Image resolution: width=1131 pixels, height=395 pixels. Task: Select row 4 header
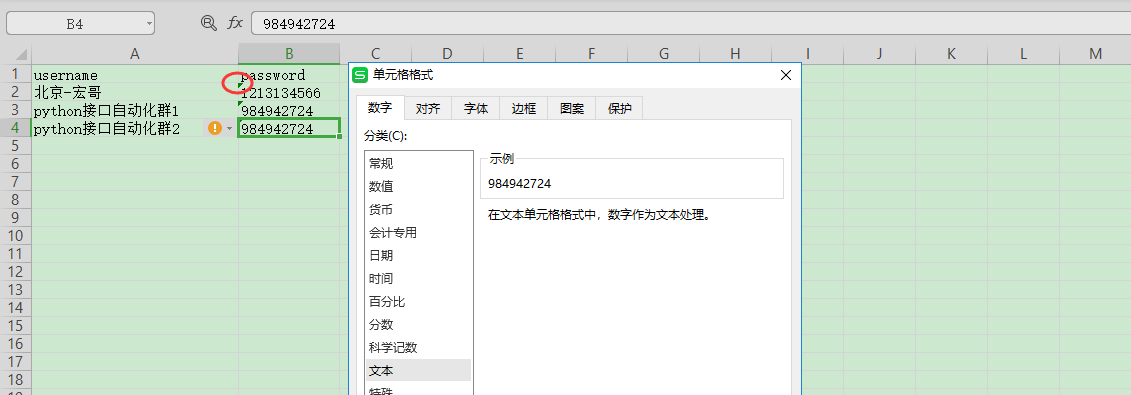point(16,128)
